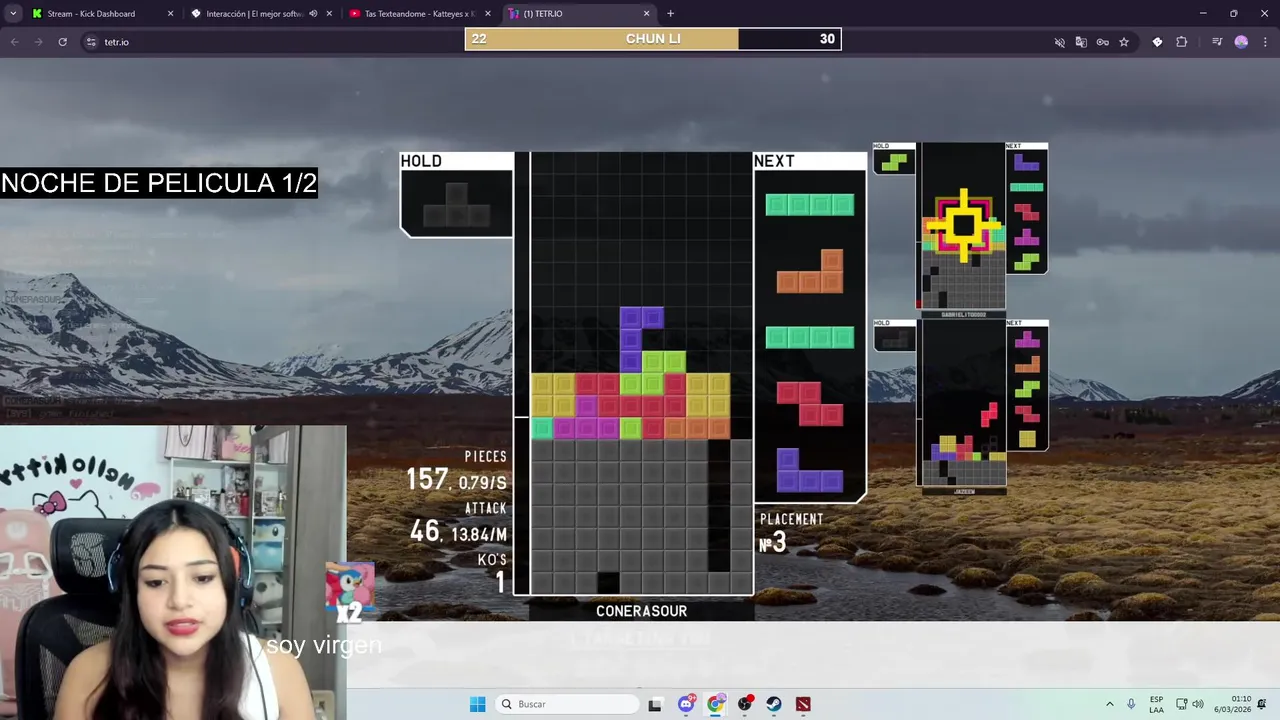
Task: Click the microphone tray icon
Action: (x=1131, y=704)
